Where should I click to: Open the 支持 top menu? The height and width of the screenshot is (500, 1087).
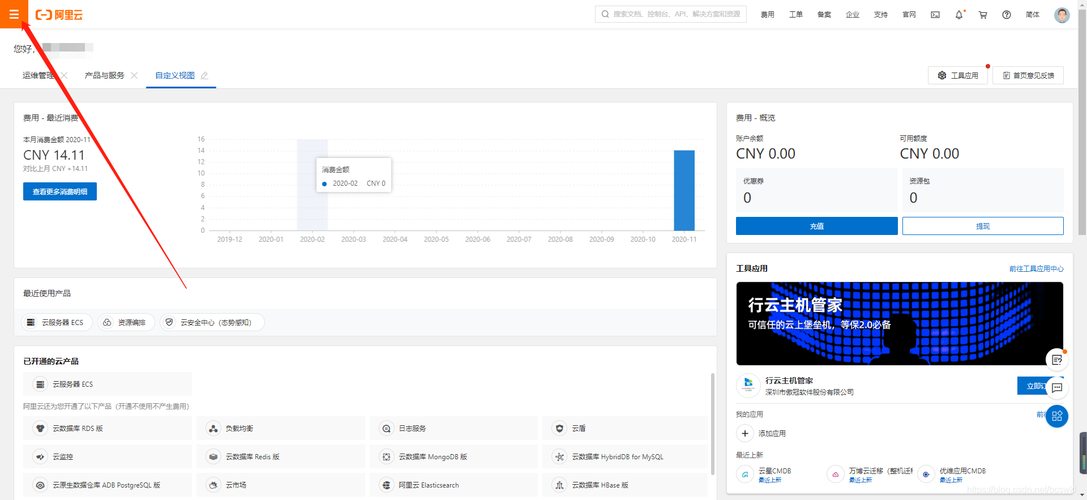pos(880,15)
